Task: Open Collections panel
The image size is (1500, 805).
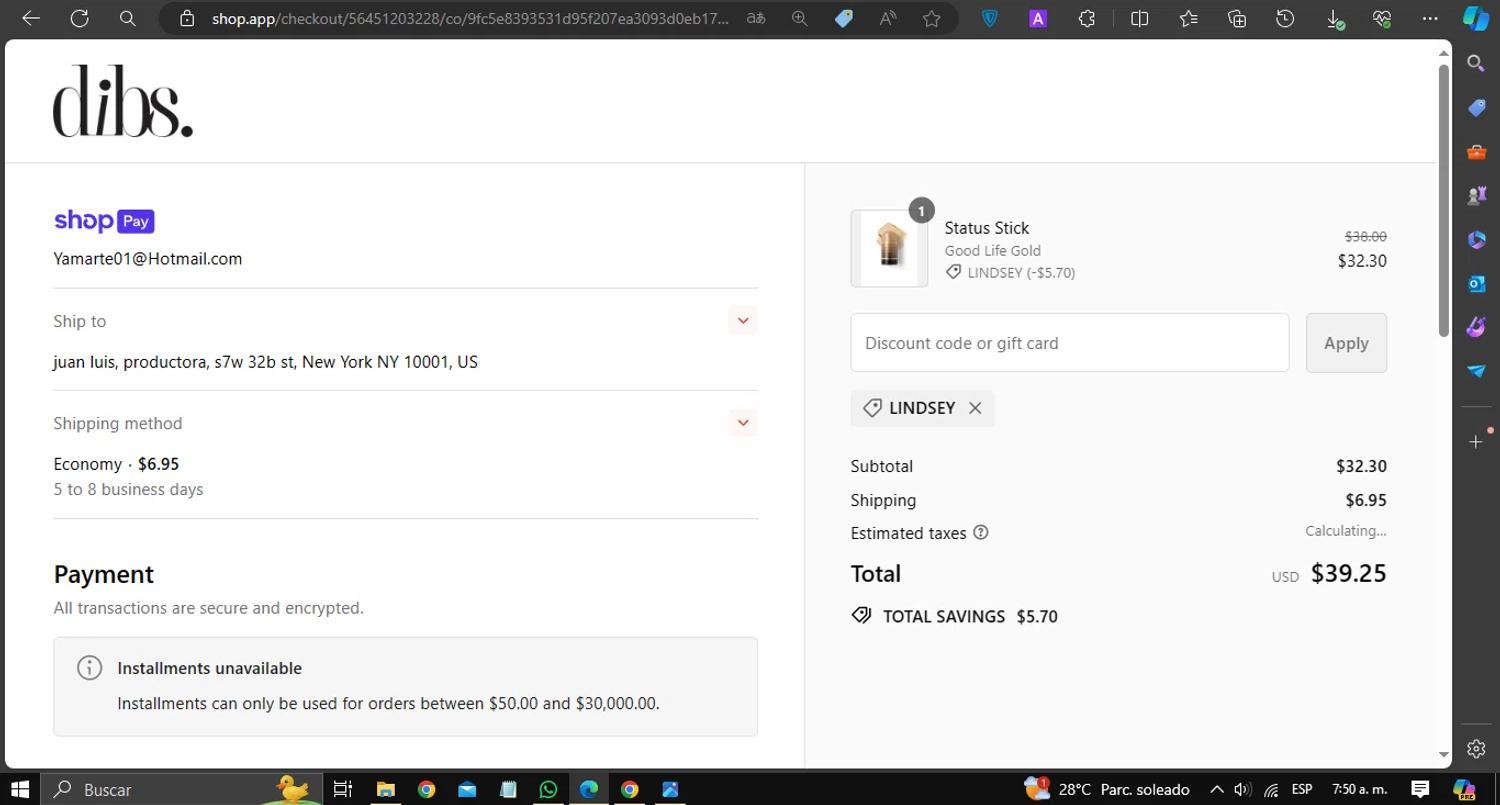Action: [1237, 18]
